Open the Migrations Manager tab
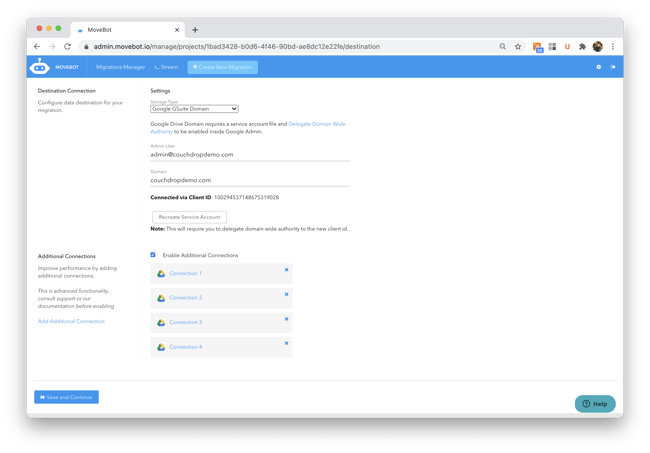The height and width of the screenshot is (453, 650). (x=120, y=67)
